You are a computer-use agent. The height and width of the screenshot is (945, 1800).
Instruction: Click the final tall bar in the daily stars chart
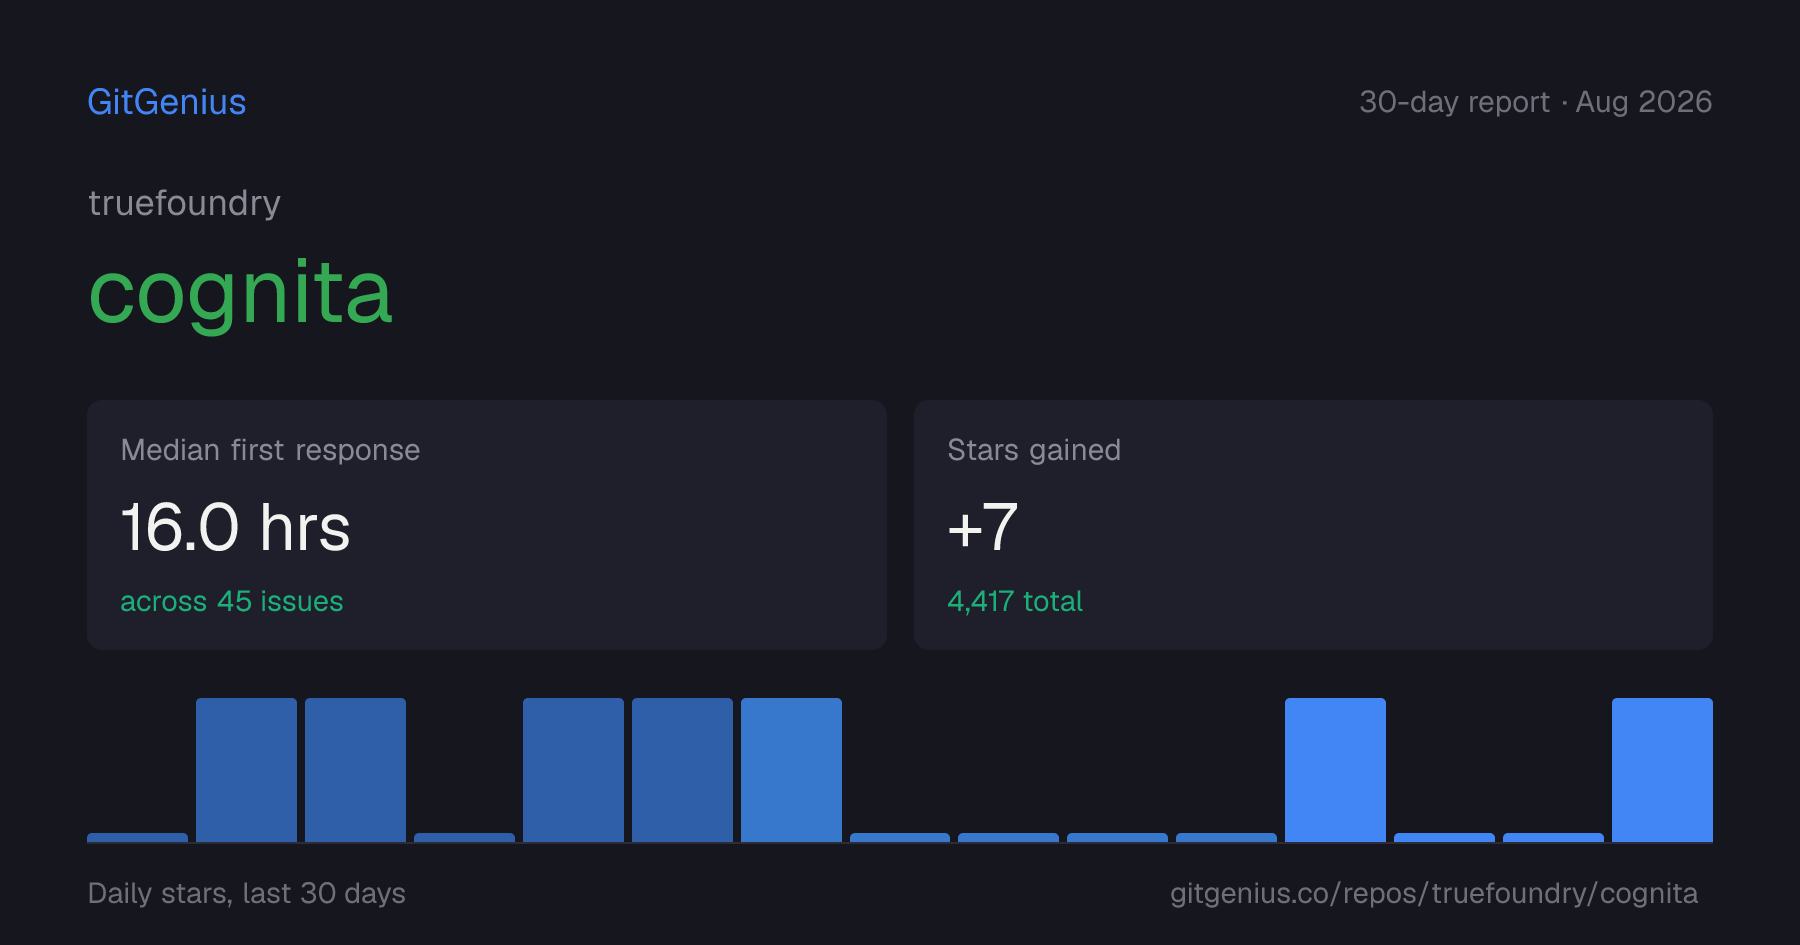click(x=1662, y=770)
